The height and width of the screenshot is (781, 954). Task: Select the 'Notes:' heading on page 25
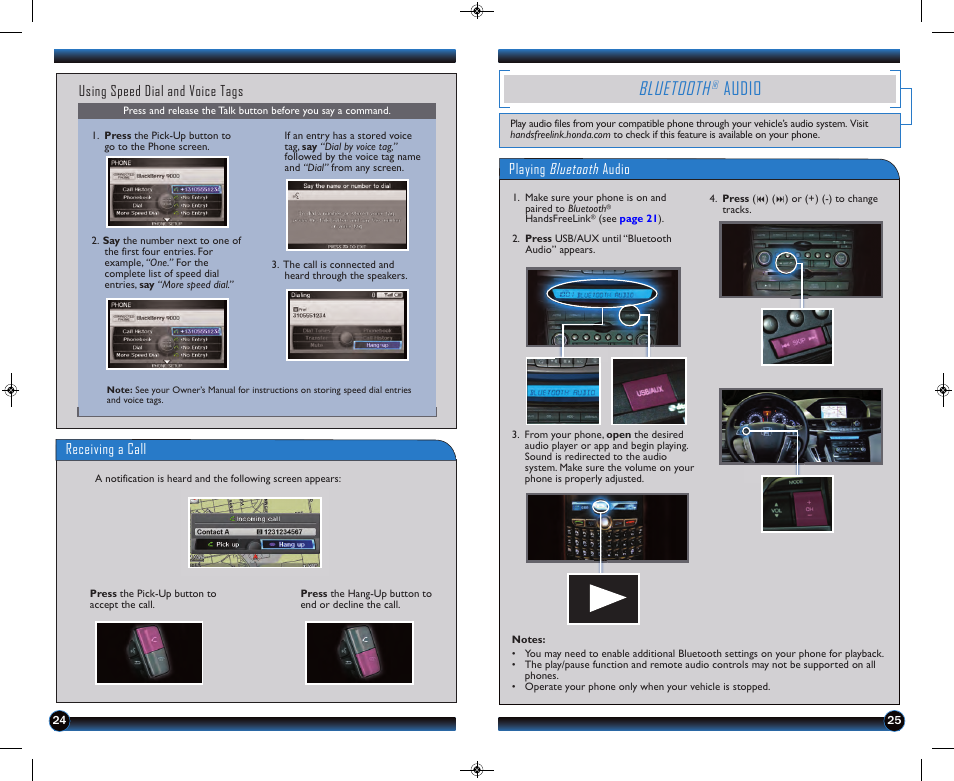528,639
